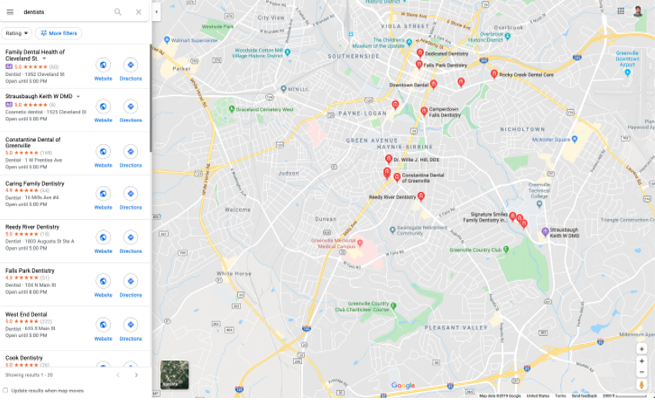Image resolution: width=655 pixels, height=404 pixels.
Task: Click the search magnifier icon
Action: [118, 12]
